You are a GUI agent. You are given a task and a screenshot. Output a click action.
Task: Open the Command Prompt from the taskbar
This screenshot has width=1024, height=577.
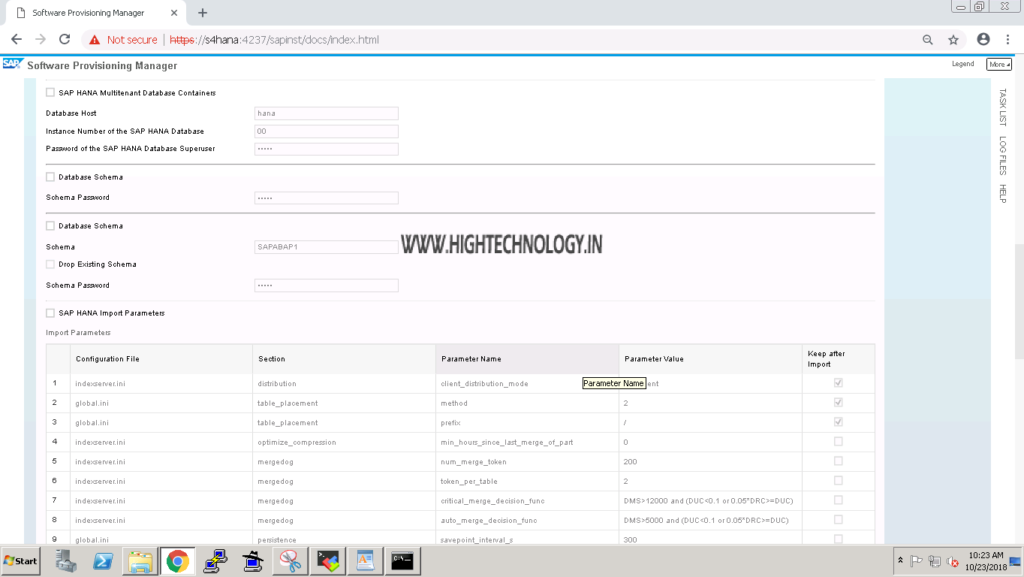(x=402, y=561)
